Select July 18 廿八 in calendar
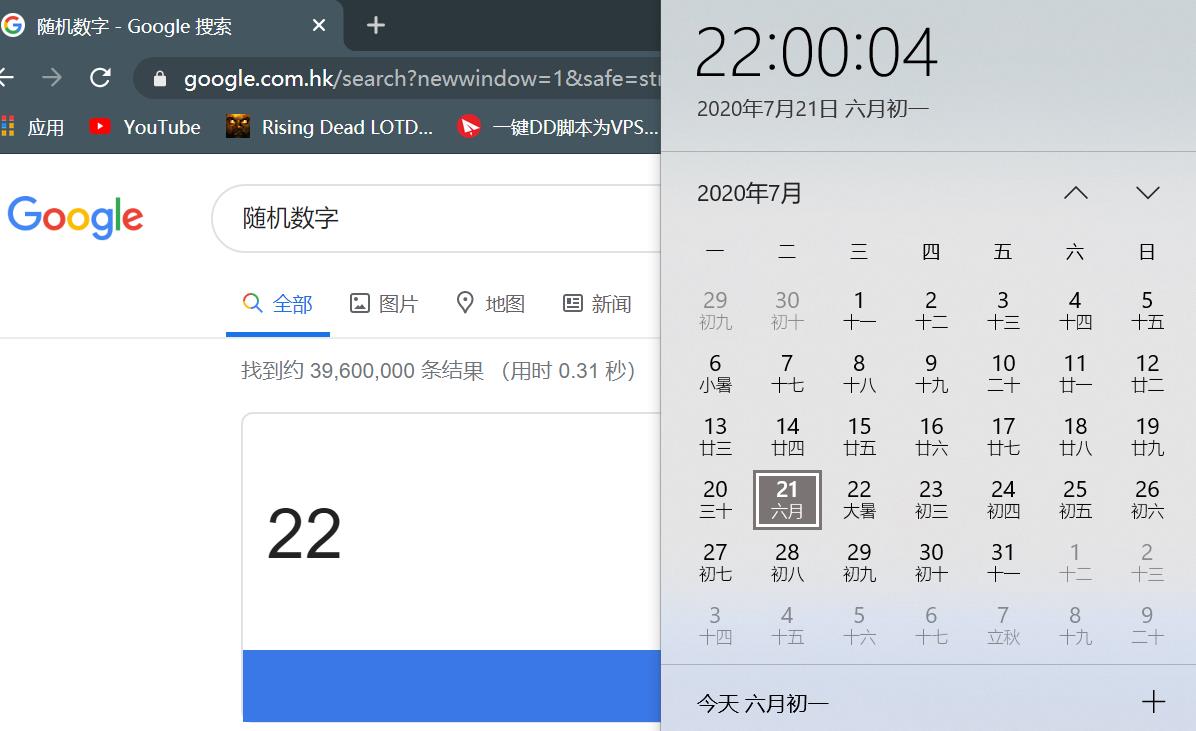This screenshot has height=731, width=1196. [1075, 436]
